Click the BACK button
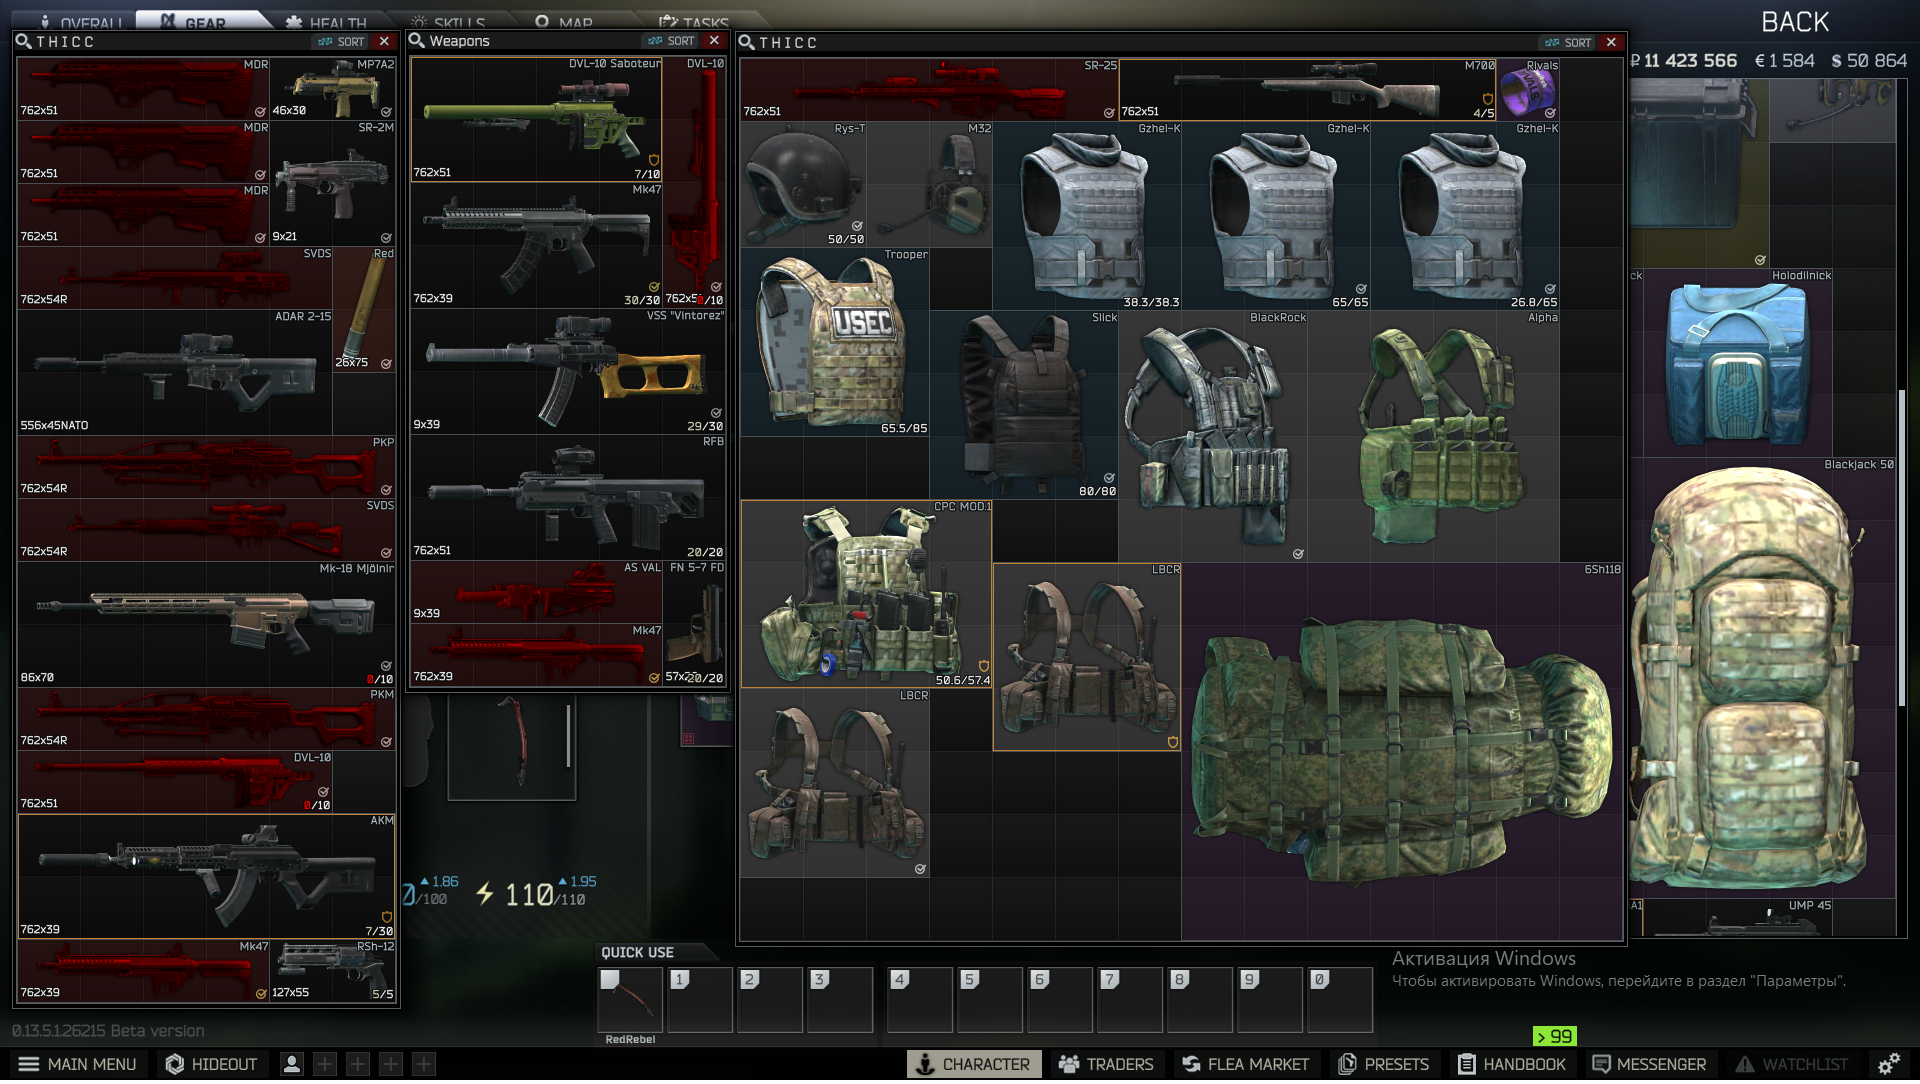1920x1084 pixels. (1794, 22)
